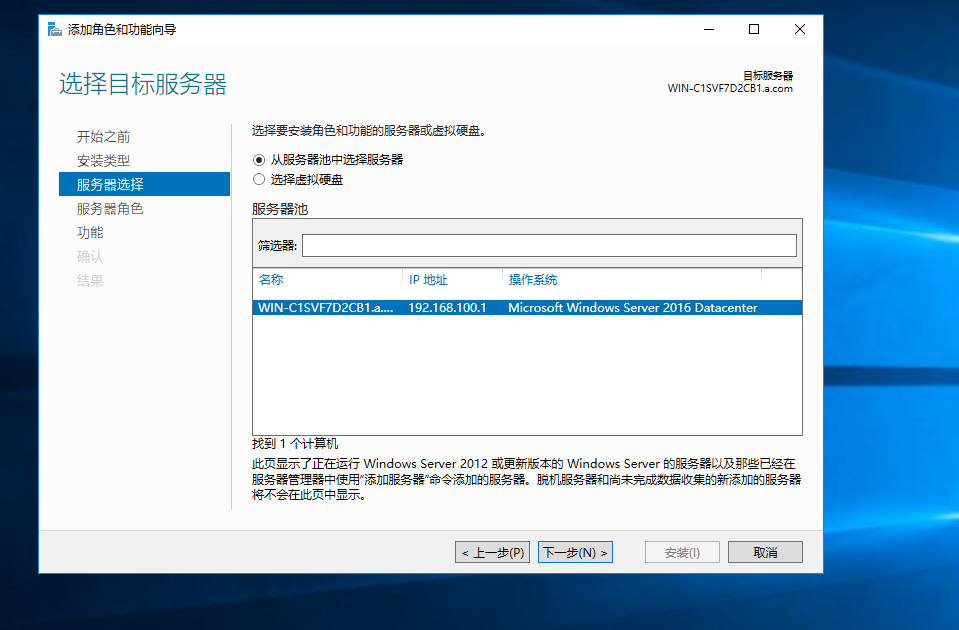
Task: Select server row WIN-C1SVF7D2CB1.a....
Action: 527,308
